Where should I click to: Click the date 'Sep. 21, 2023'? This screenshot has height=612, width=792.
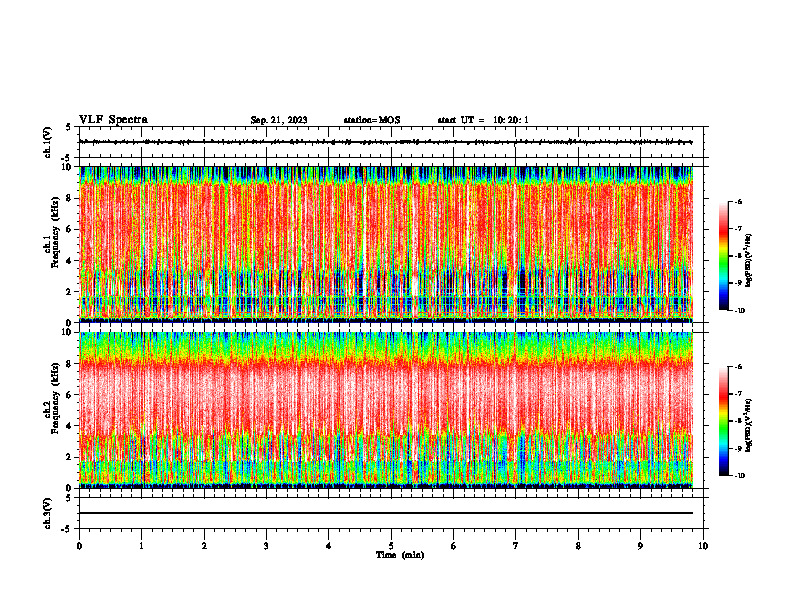[279, 120]
